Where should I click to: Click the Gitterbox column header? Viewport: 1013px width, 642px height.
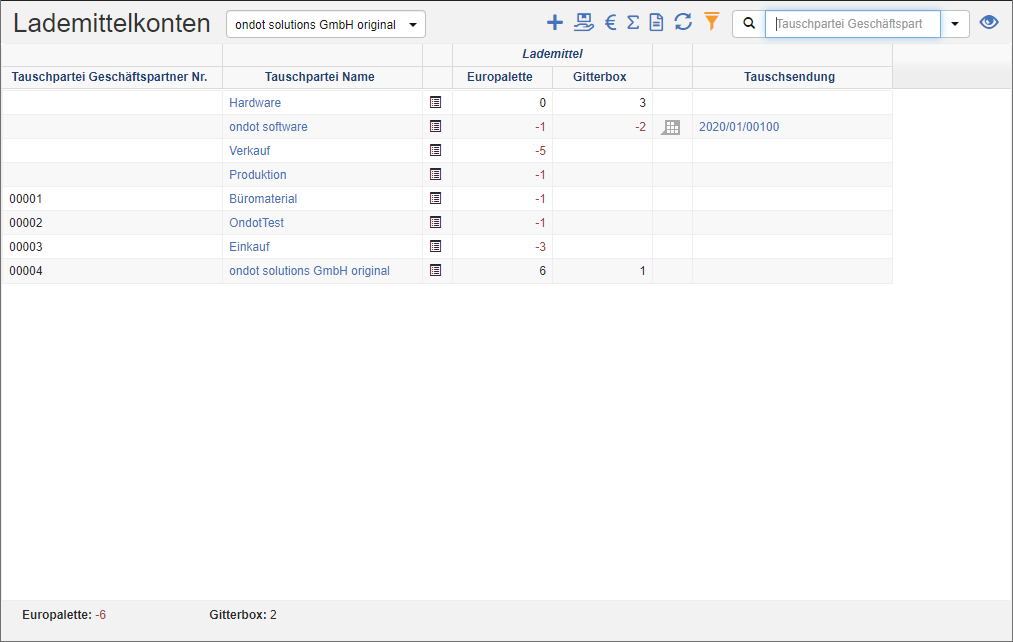point(600,77)
